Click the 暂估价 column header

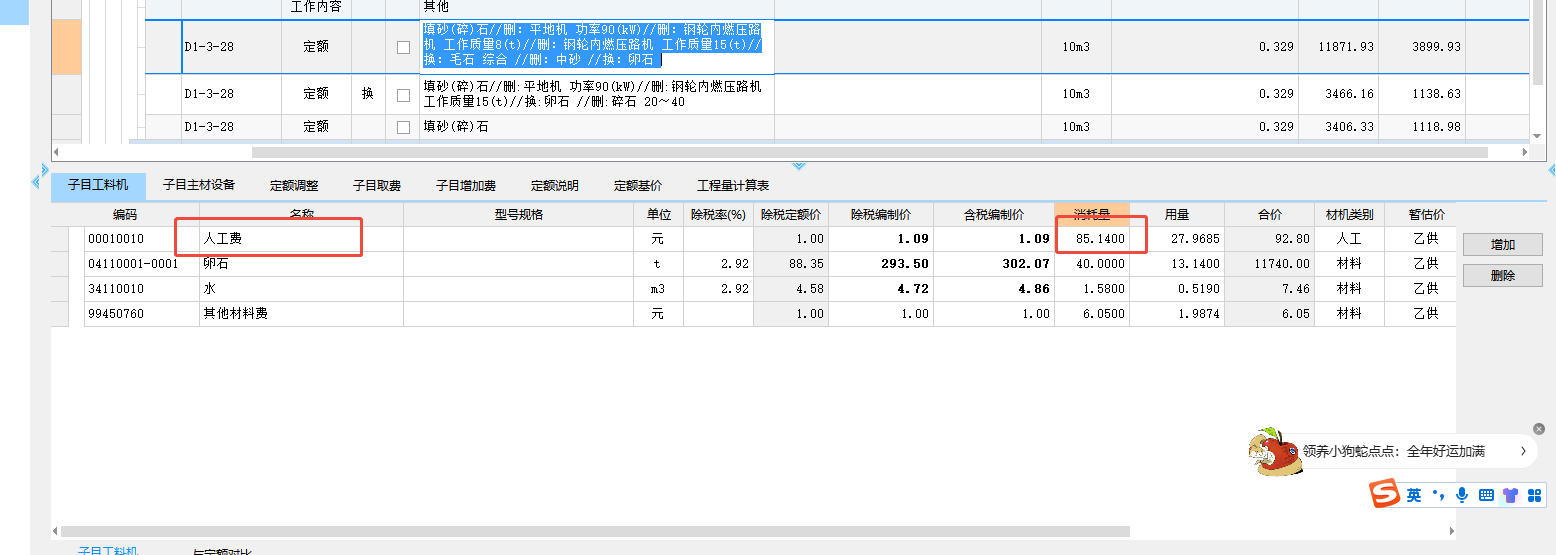tap(1426, 215)
